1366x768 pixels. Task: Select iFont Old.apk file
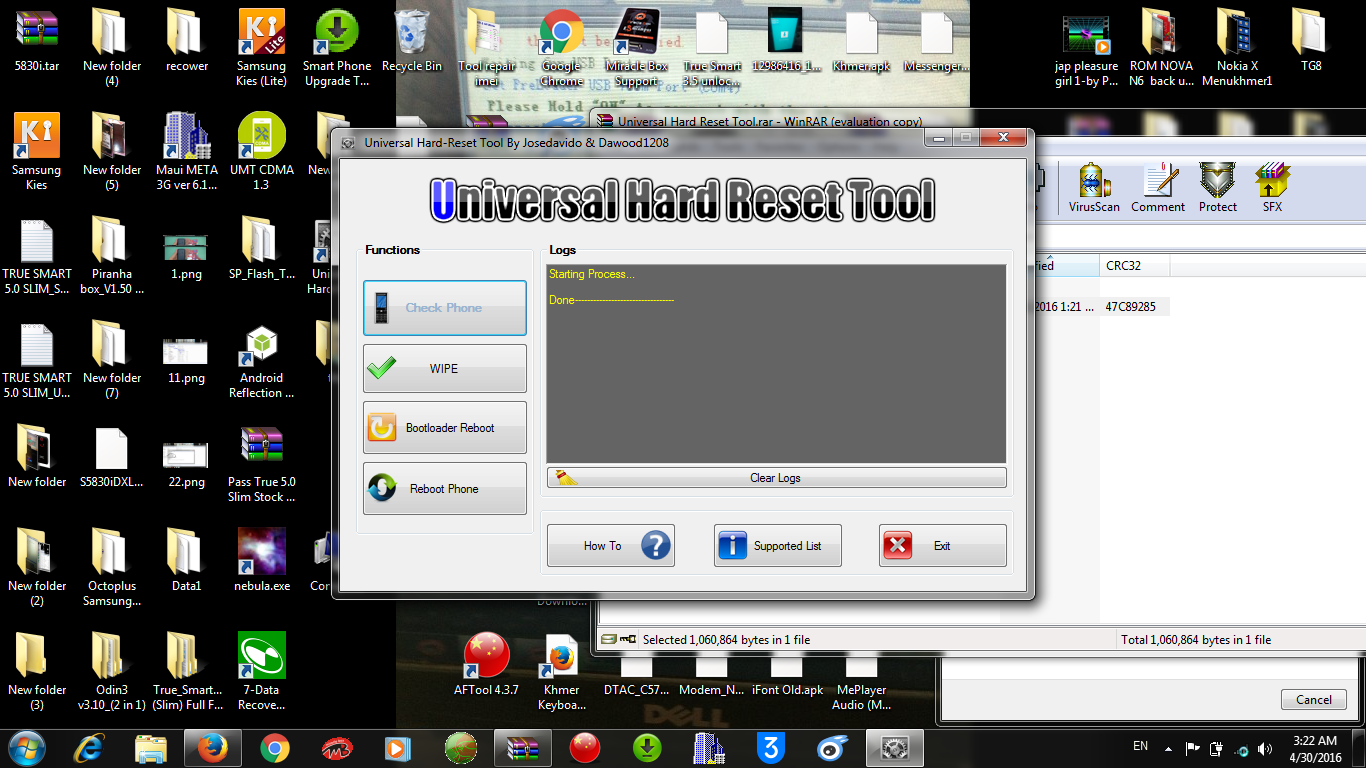point(787,676)
